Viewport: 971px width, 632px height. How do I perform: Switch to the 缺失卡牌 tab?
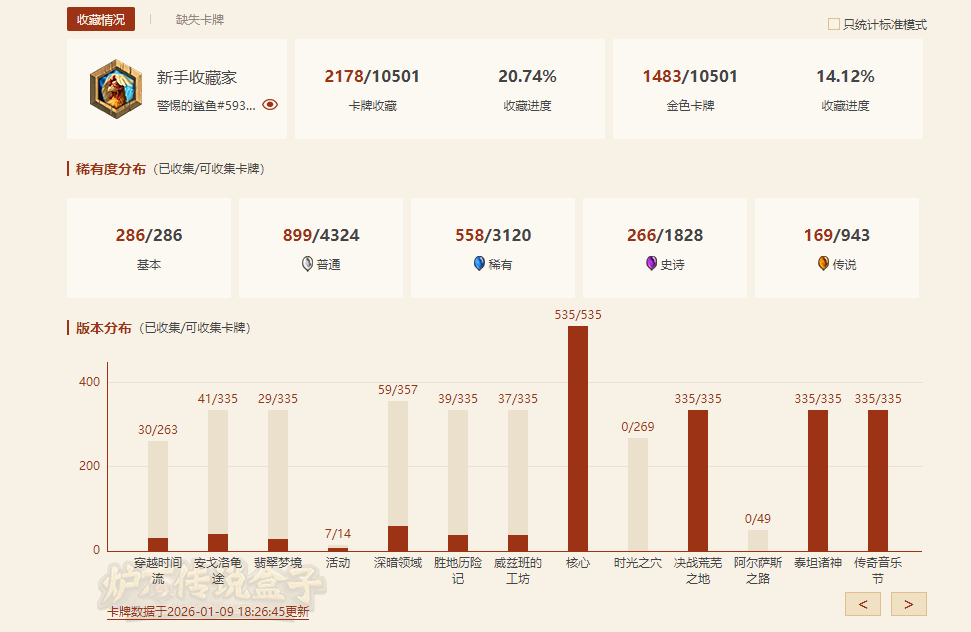point(200,20)
